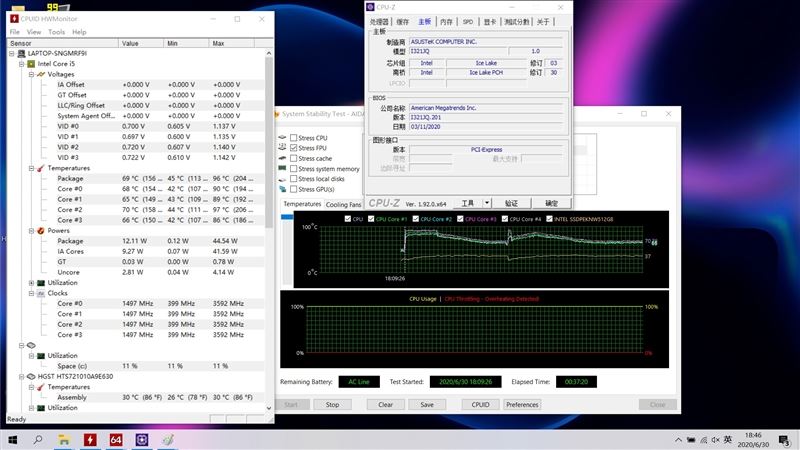Collapse the Clocks section
This screenshot has height=450, width=800.
[x=31, y=293]
